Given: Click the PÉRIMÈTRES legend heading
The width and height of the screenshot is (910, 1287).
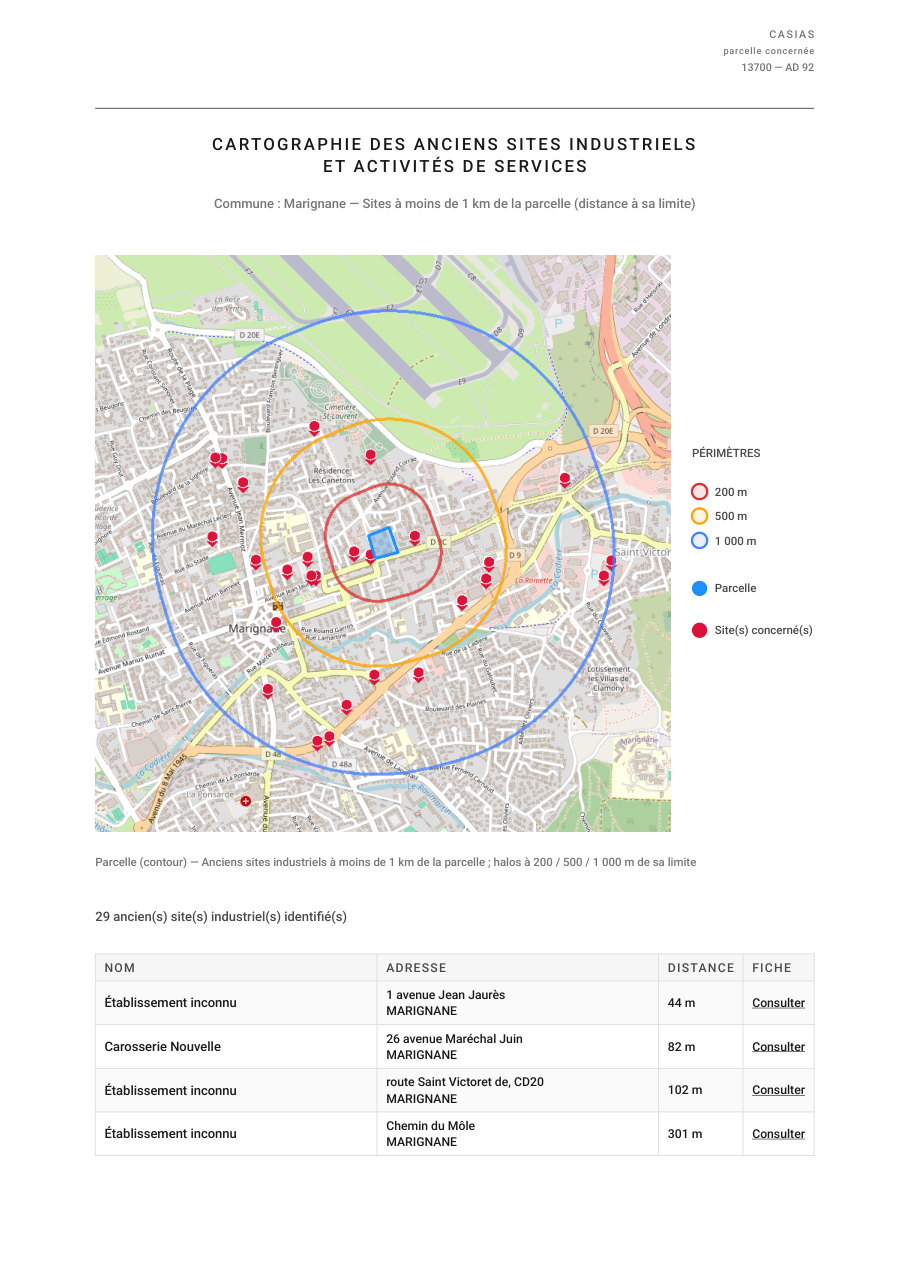Looking at the screenshot, I should tap(726, 453).
